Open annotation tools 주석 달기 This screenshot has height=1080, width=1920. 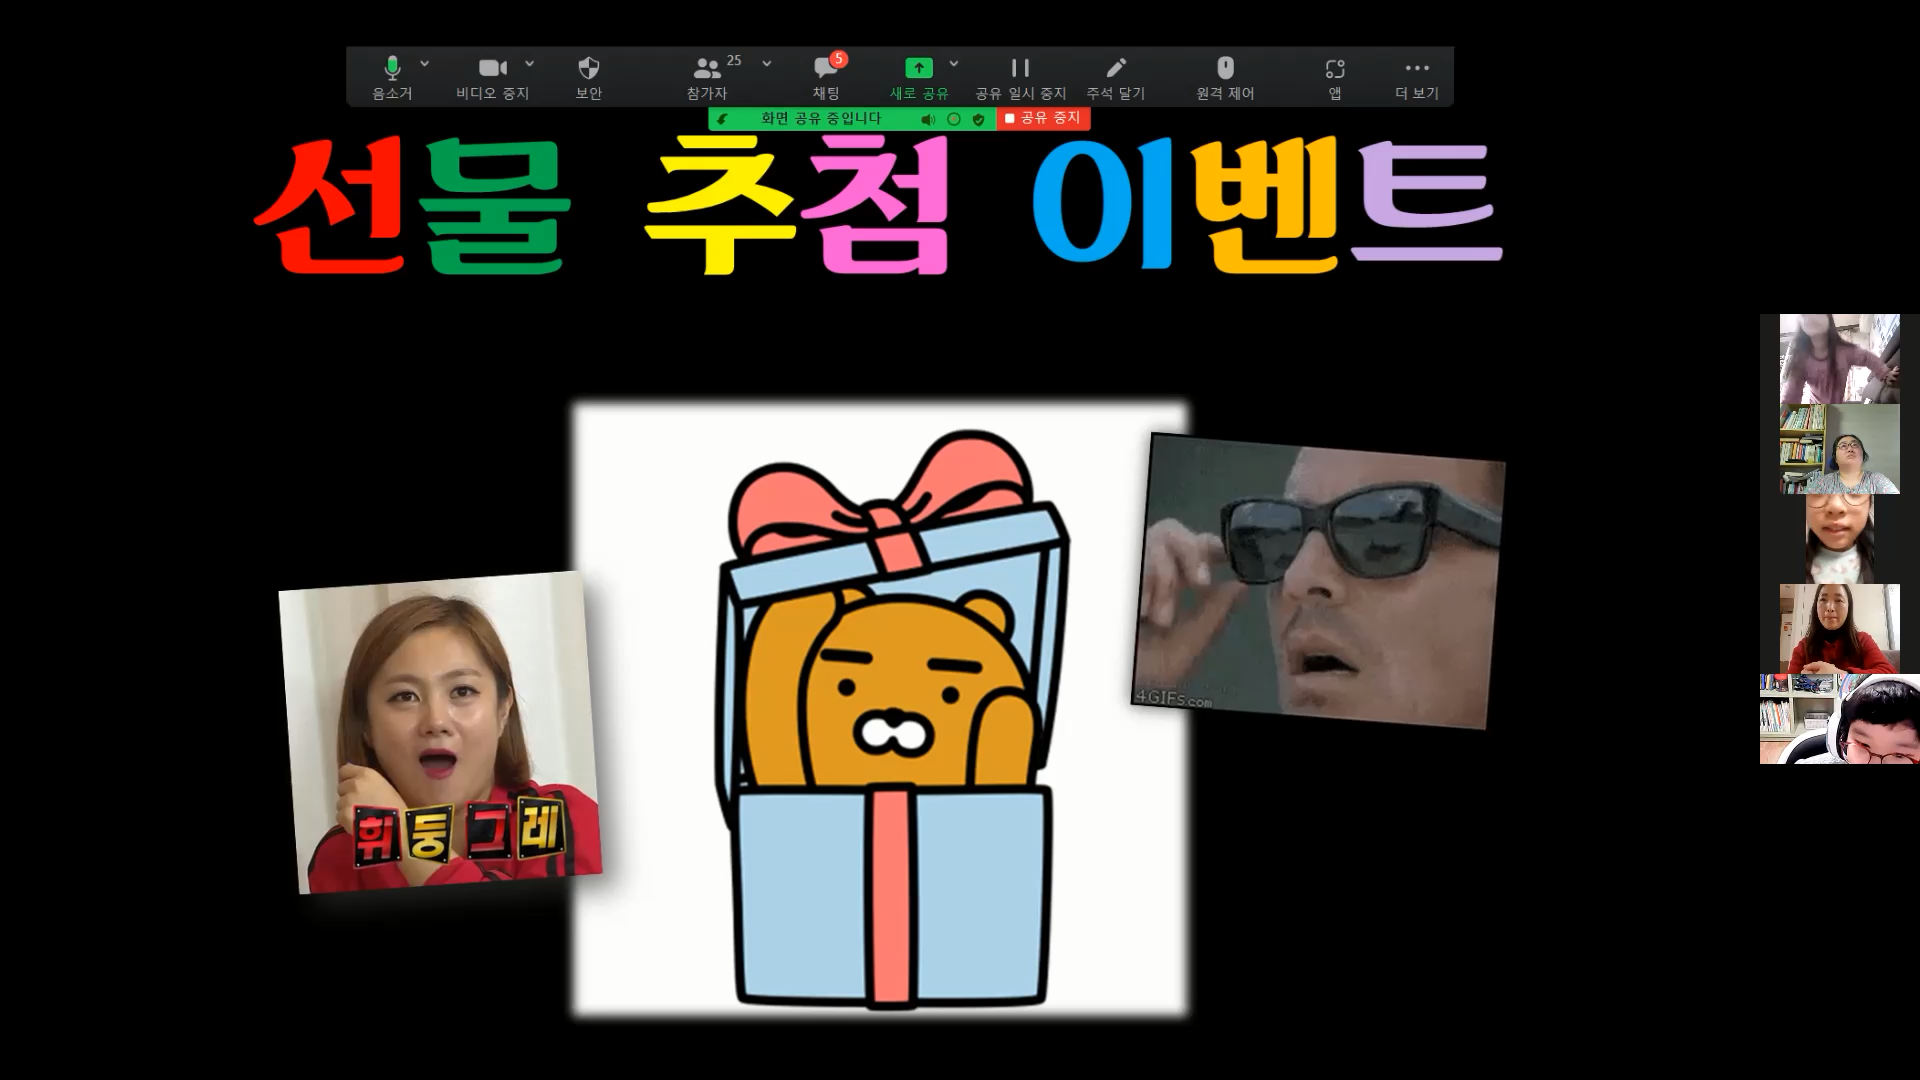pos(1116,77)
